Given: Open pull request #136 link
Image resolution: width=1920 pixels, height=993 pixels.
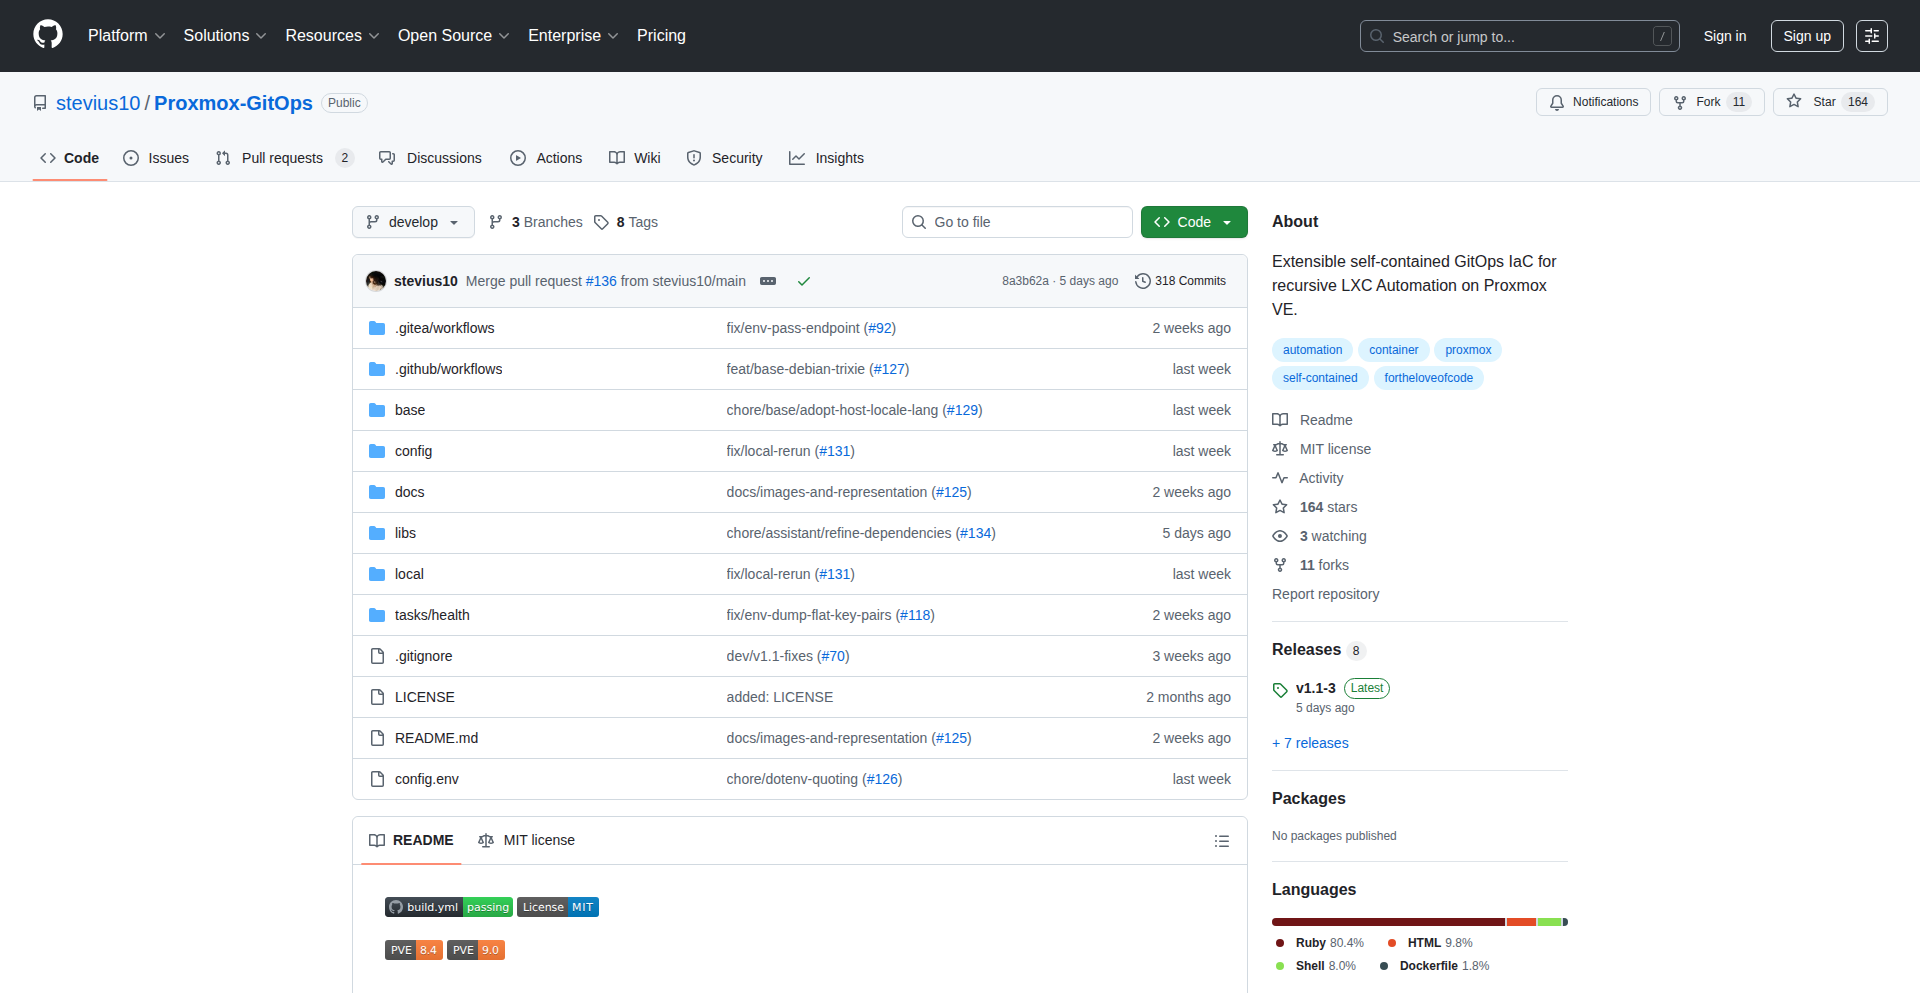Looking at the screenshot, I should tap(601, 281).
